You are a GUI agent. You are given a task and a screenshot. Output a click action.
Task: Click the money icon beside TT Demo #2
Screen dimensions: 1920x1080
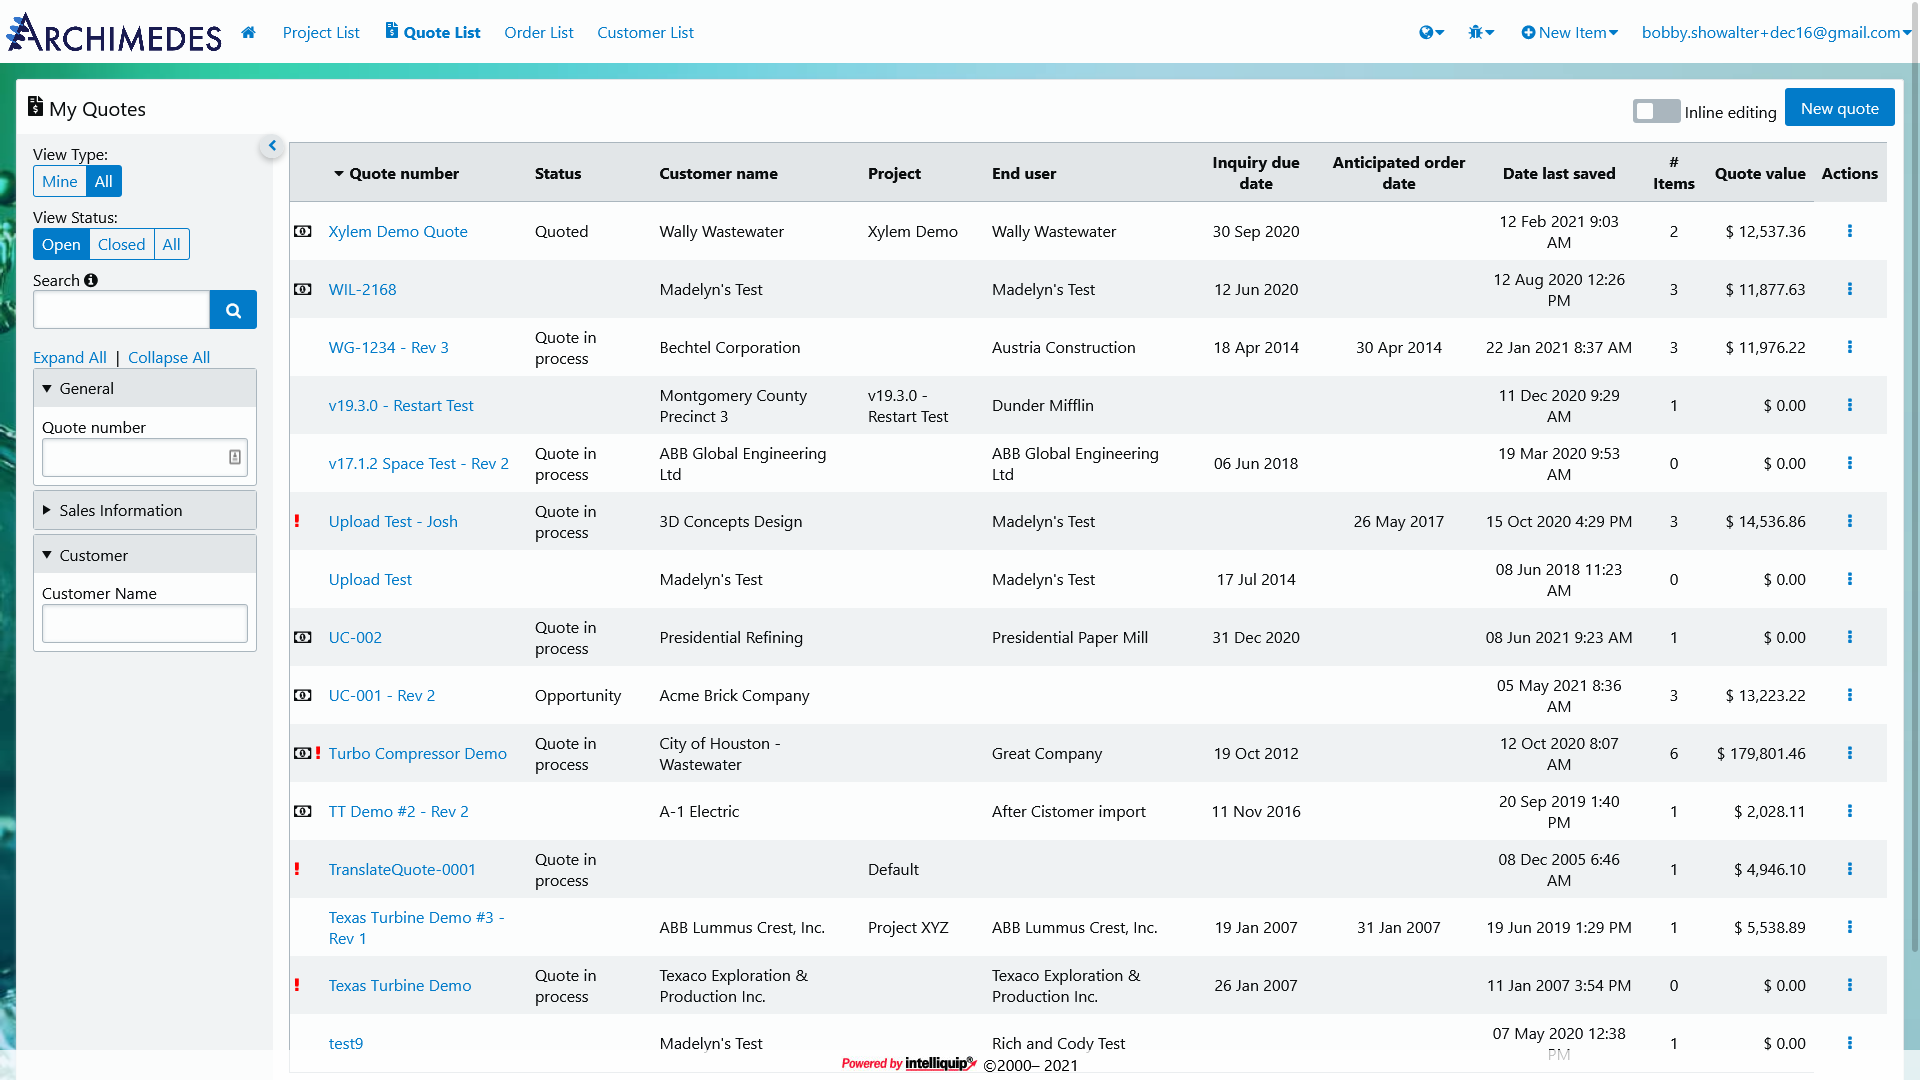coord(302,811)
